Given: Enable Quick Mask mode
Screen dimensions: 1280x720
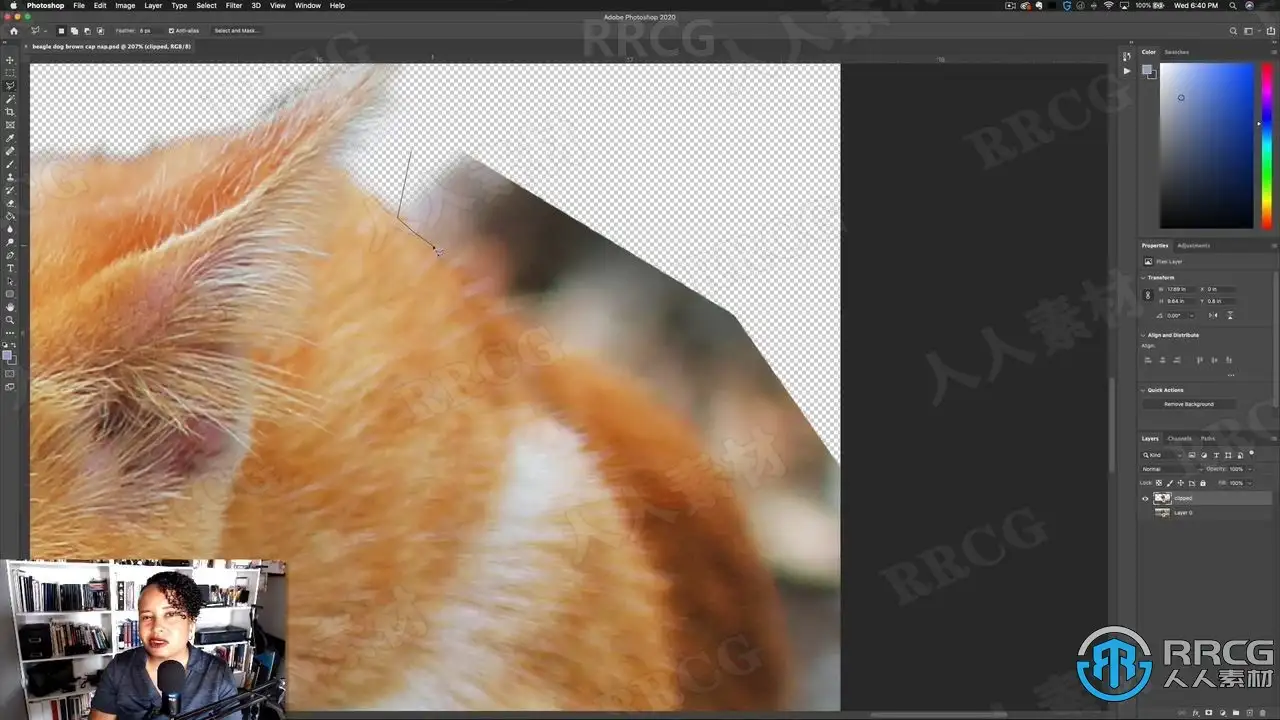Looking at the screenshot, I should [10, 374].
